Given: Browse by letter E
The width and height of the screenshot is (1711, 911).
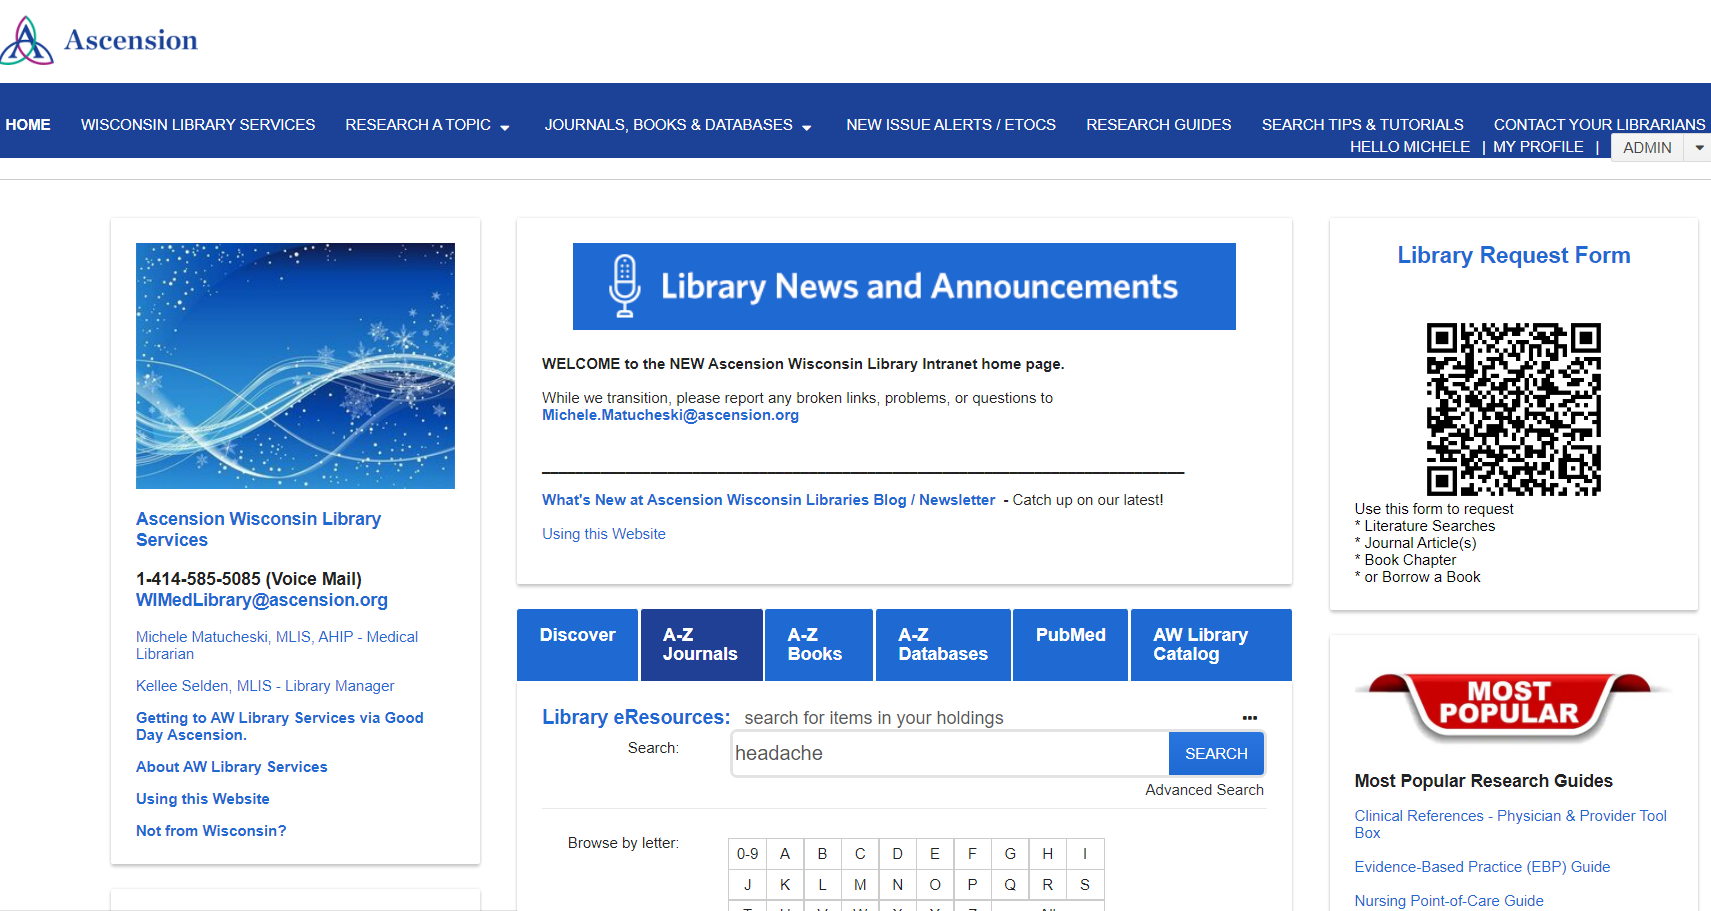Looking at the screenshot, I should point(935,854).
